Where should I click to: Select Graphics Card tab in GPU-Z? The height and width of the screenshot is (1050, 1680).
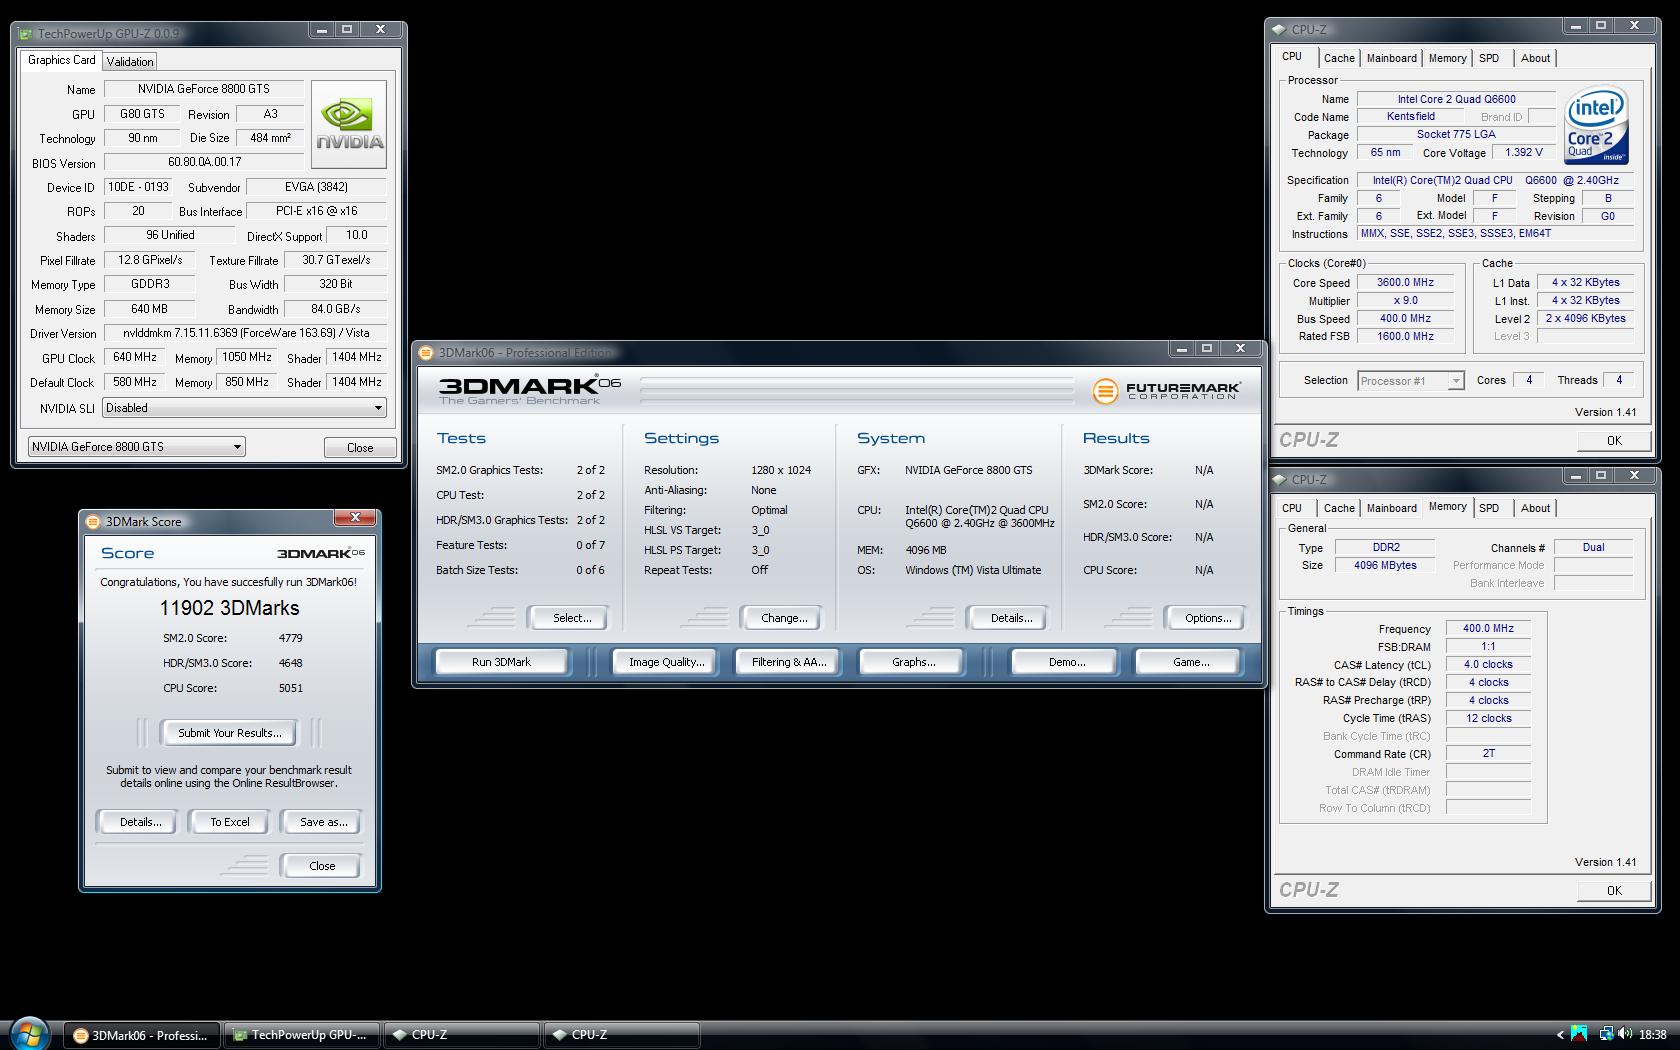tap(62, 60)
